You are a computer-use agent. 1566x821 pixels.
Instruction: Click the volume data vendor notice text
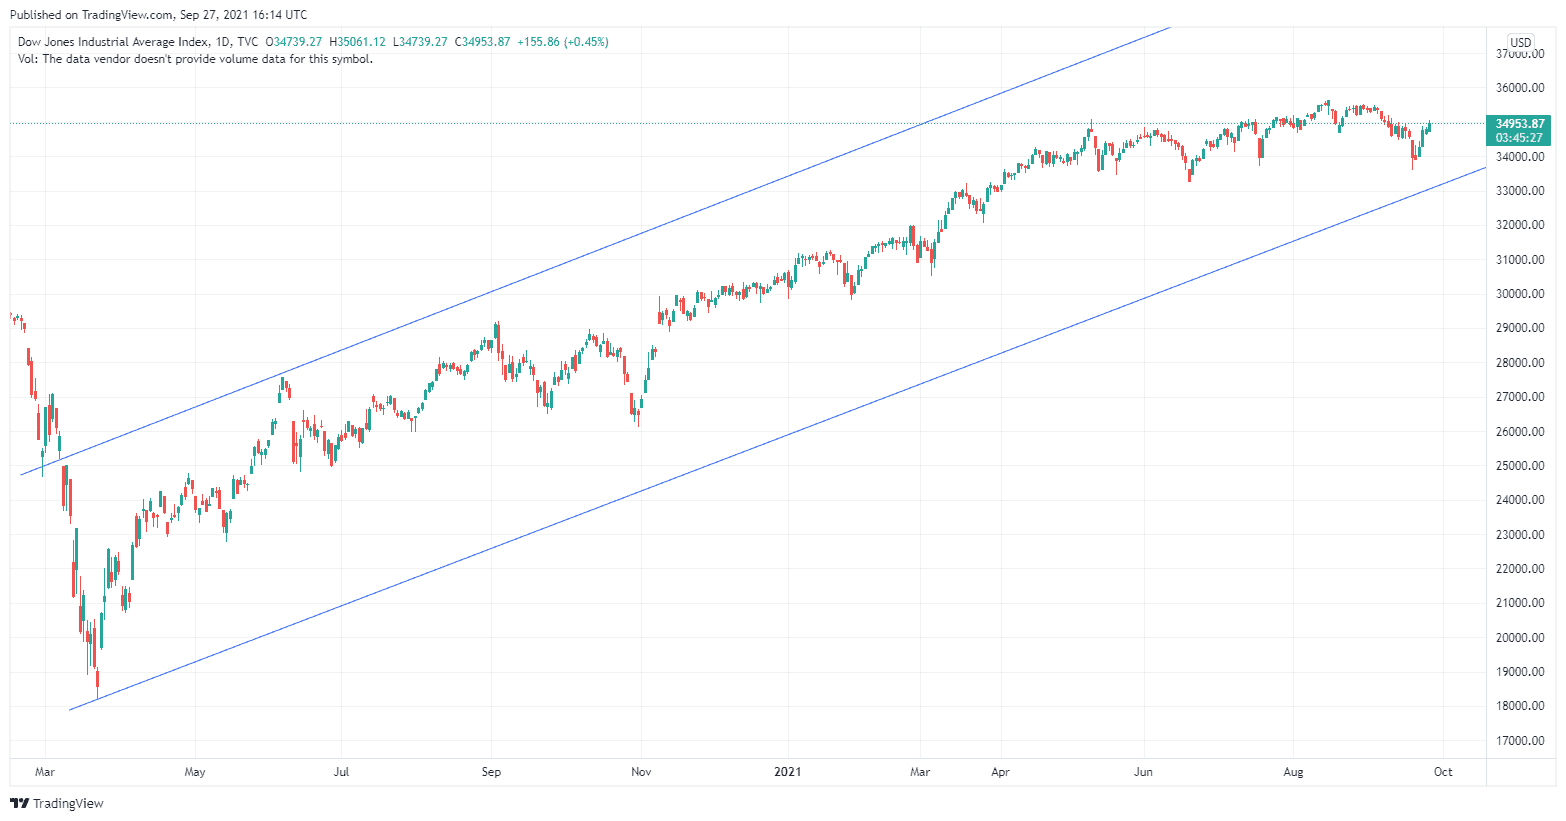195,59
